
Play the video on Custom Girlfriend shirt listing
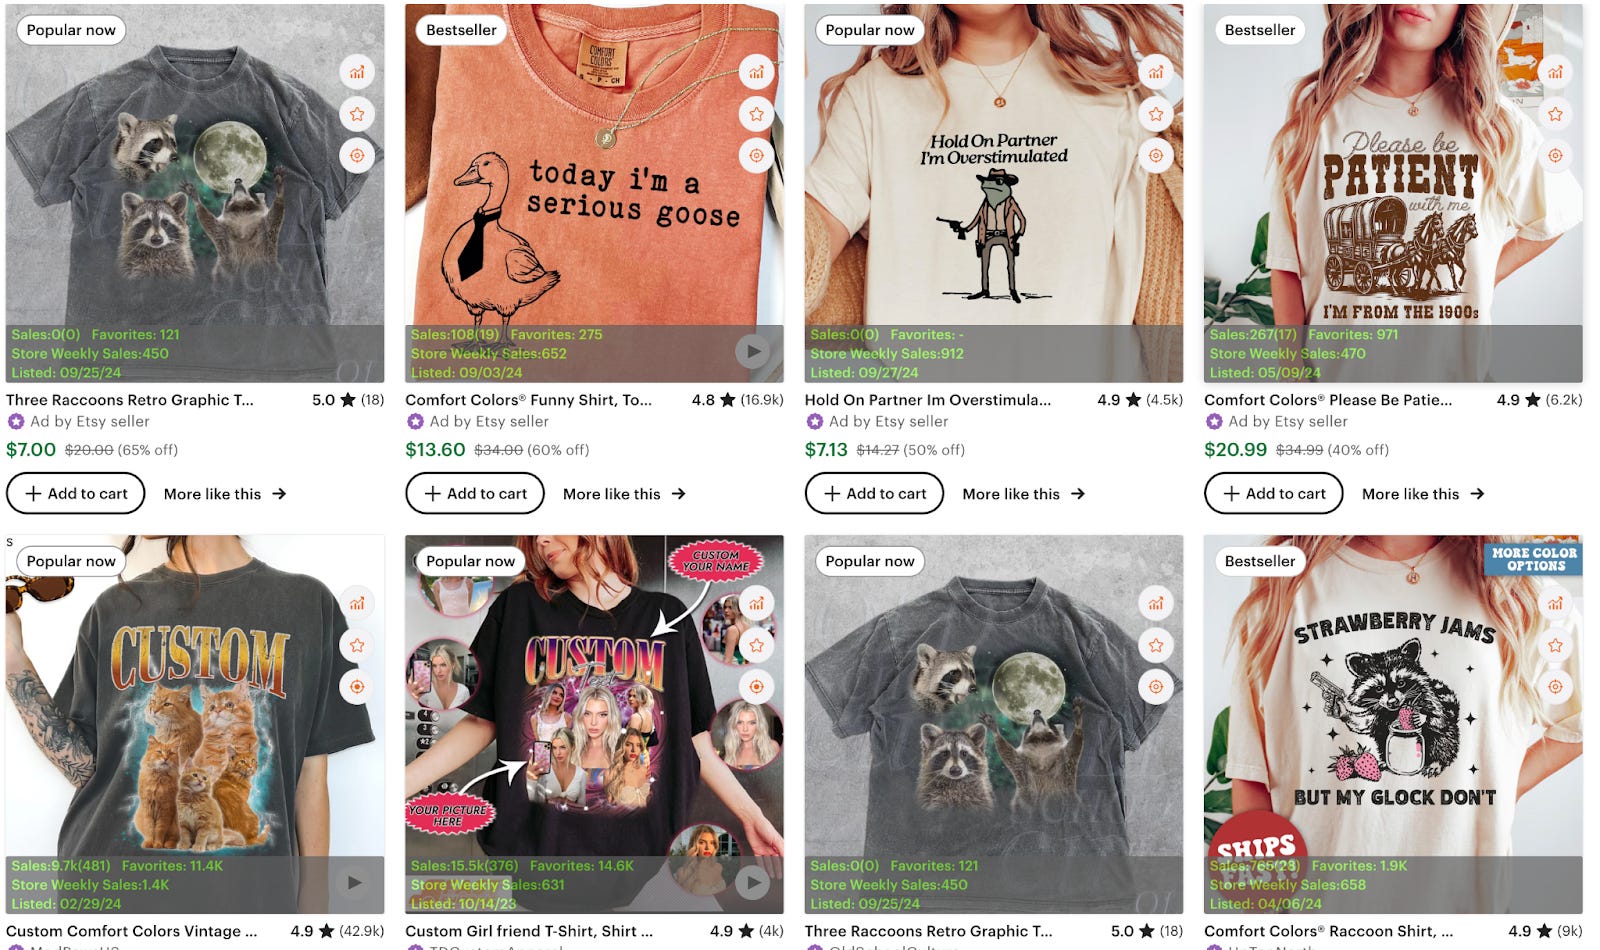click(x=752, y=882)
